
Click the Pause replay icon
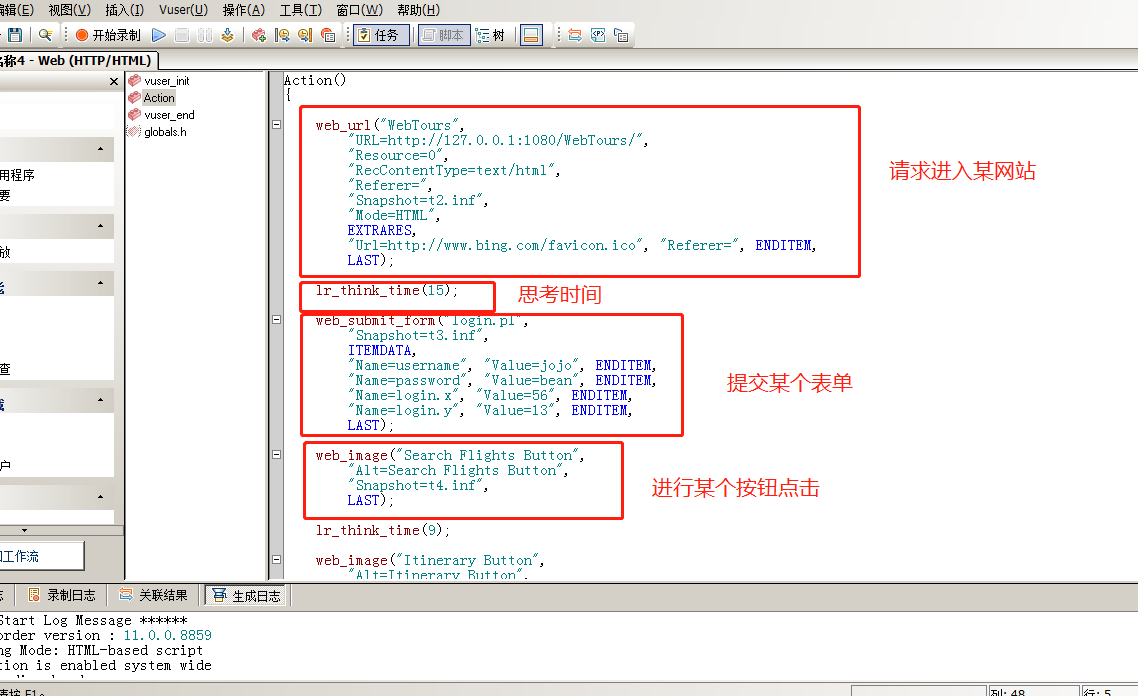[205, 35]
